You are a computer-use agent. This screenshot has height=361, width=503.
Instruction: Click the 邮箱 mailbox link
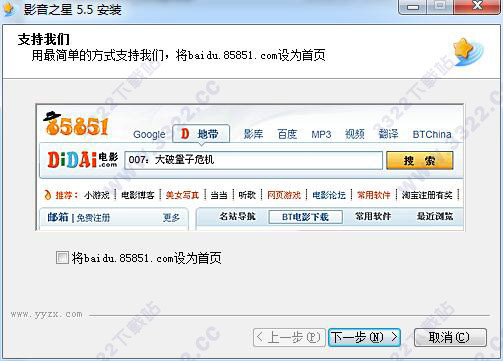coord(58,217)
